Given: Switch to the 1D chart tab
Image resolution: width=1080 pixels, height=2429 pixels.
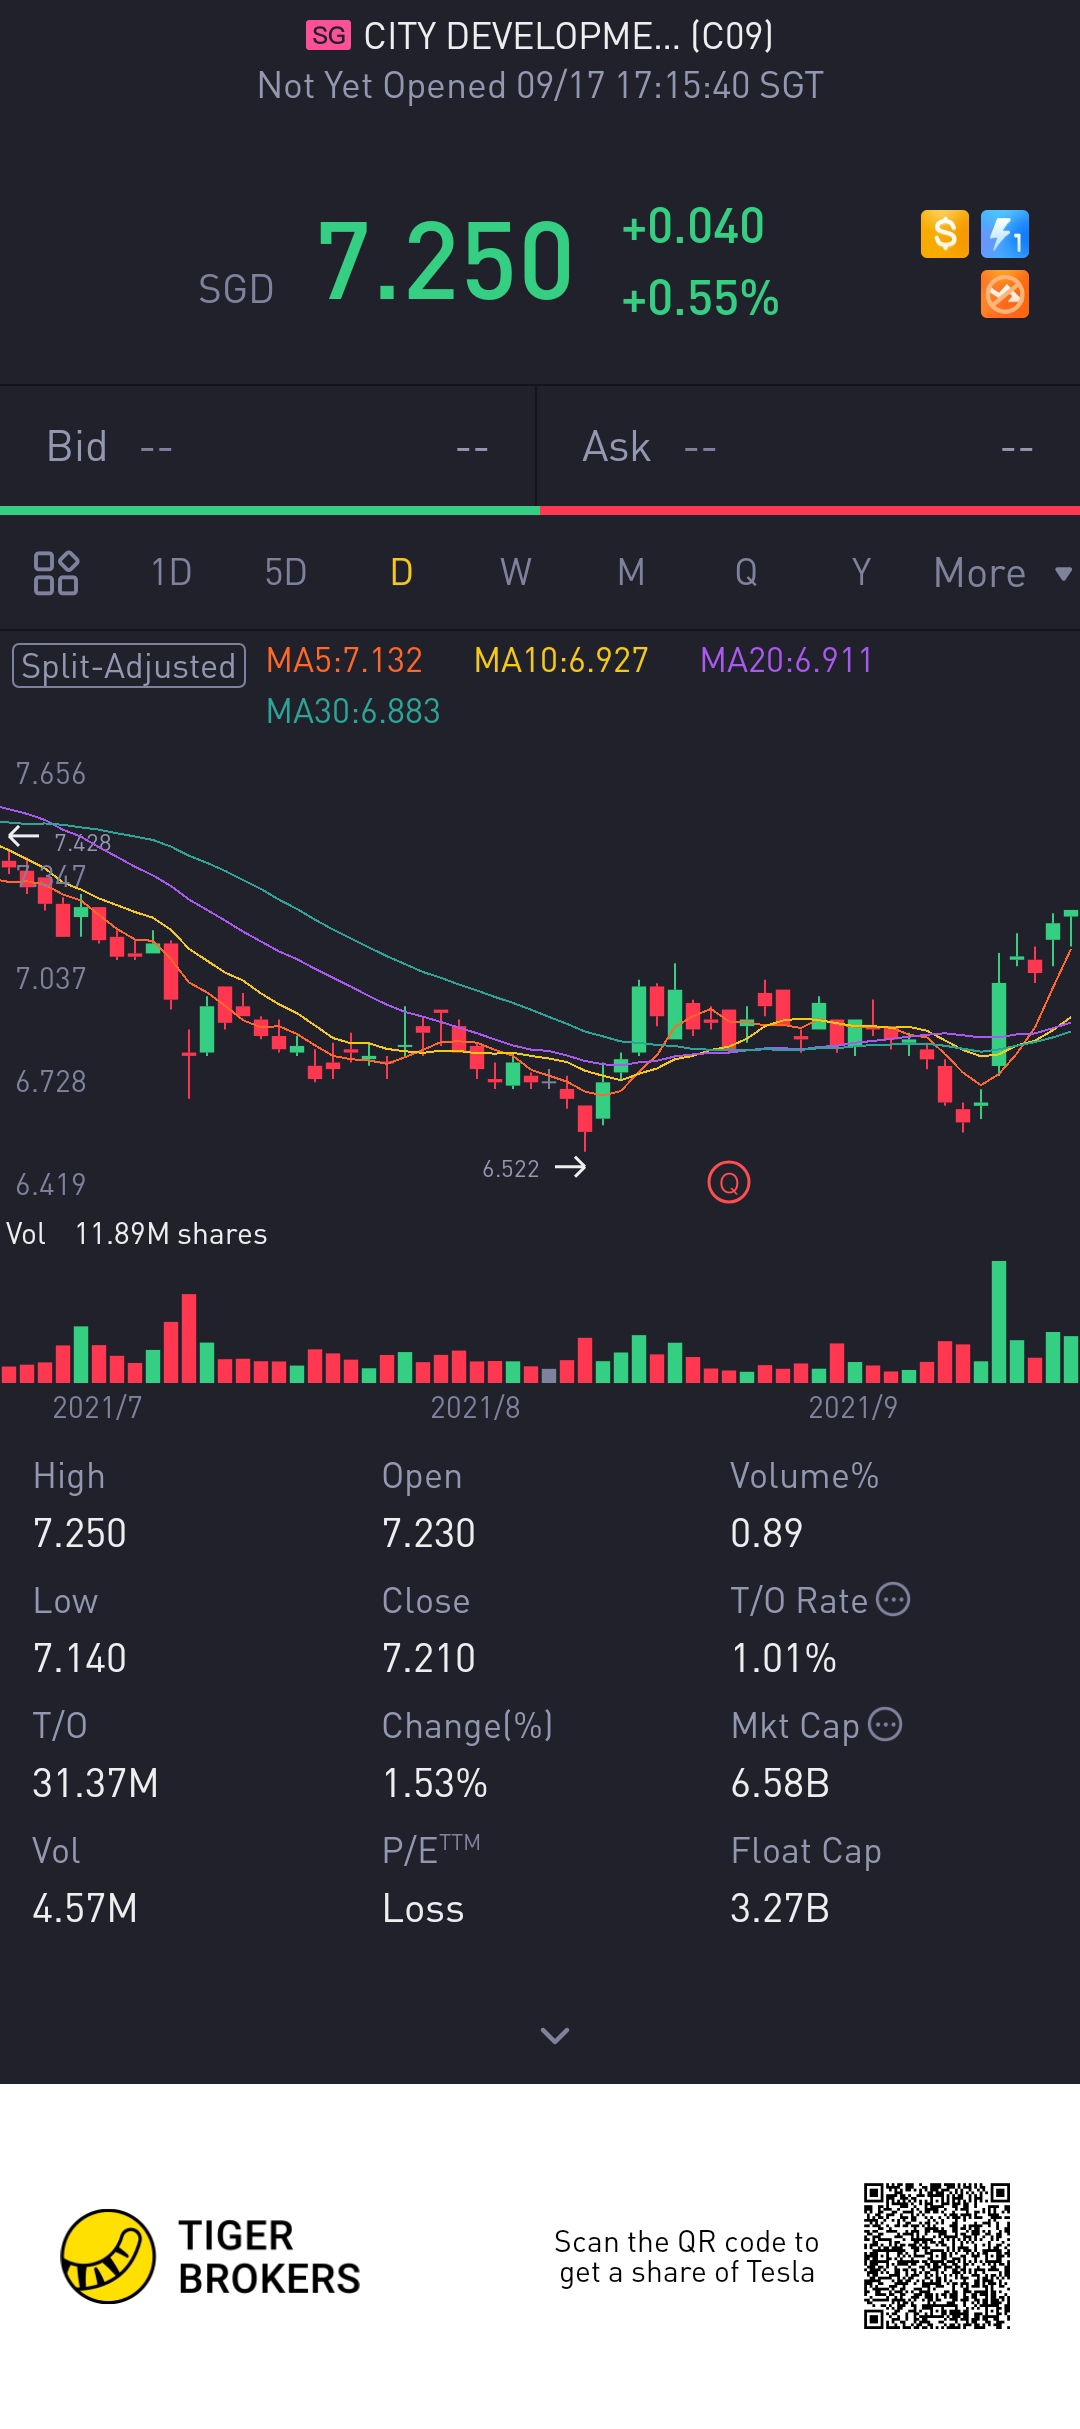Looking at the screenshot, I should click(171, 573).
